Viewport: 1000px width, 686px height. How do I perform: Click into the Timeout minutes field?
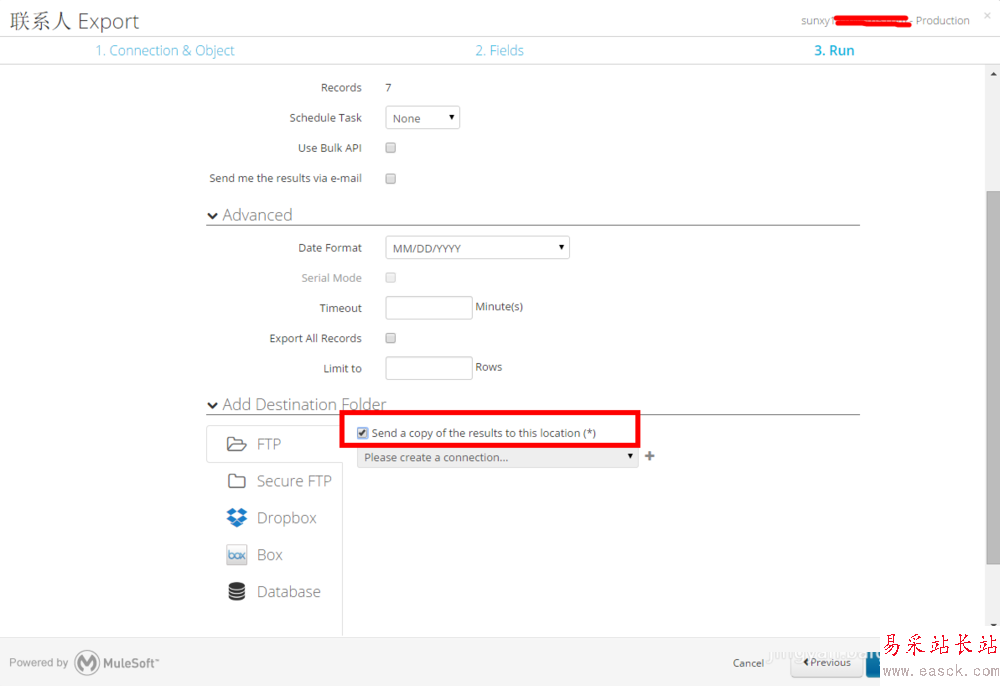pyautogui.click(x=428, y=308)
